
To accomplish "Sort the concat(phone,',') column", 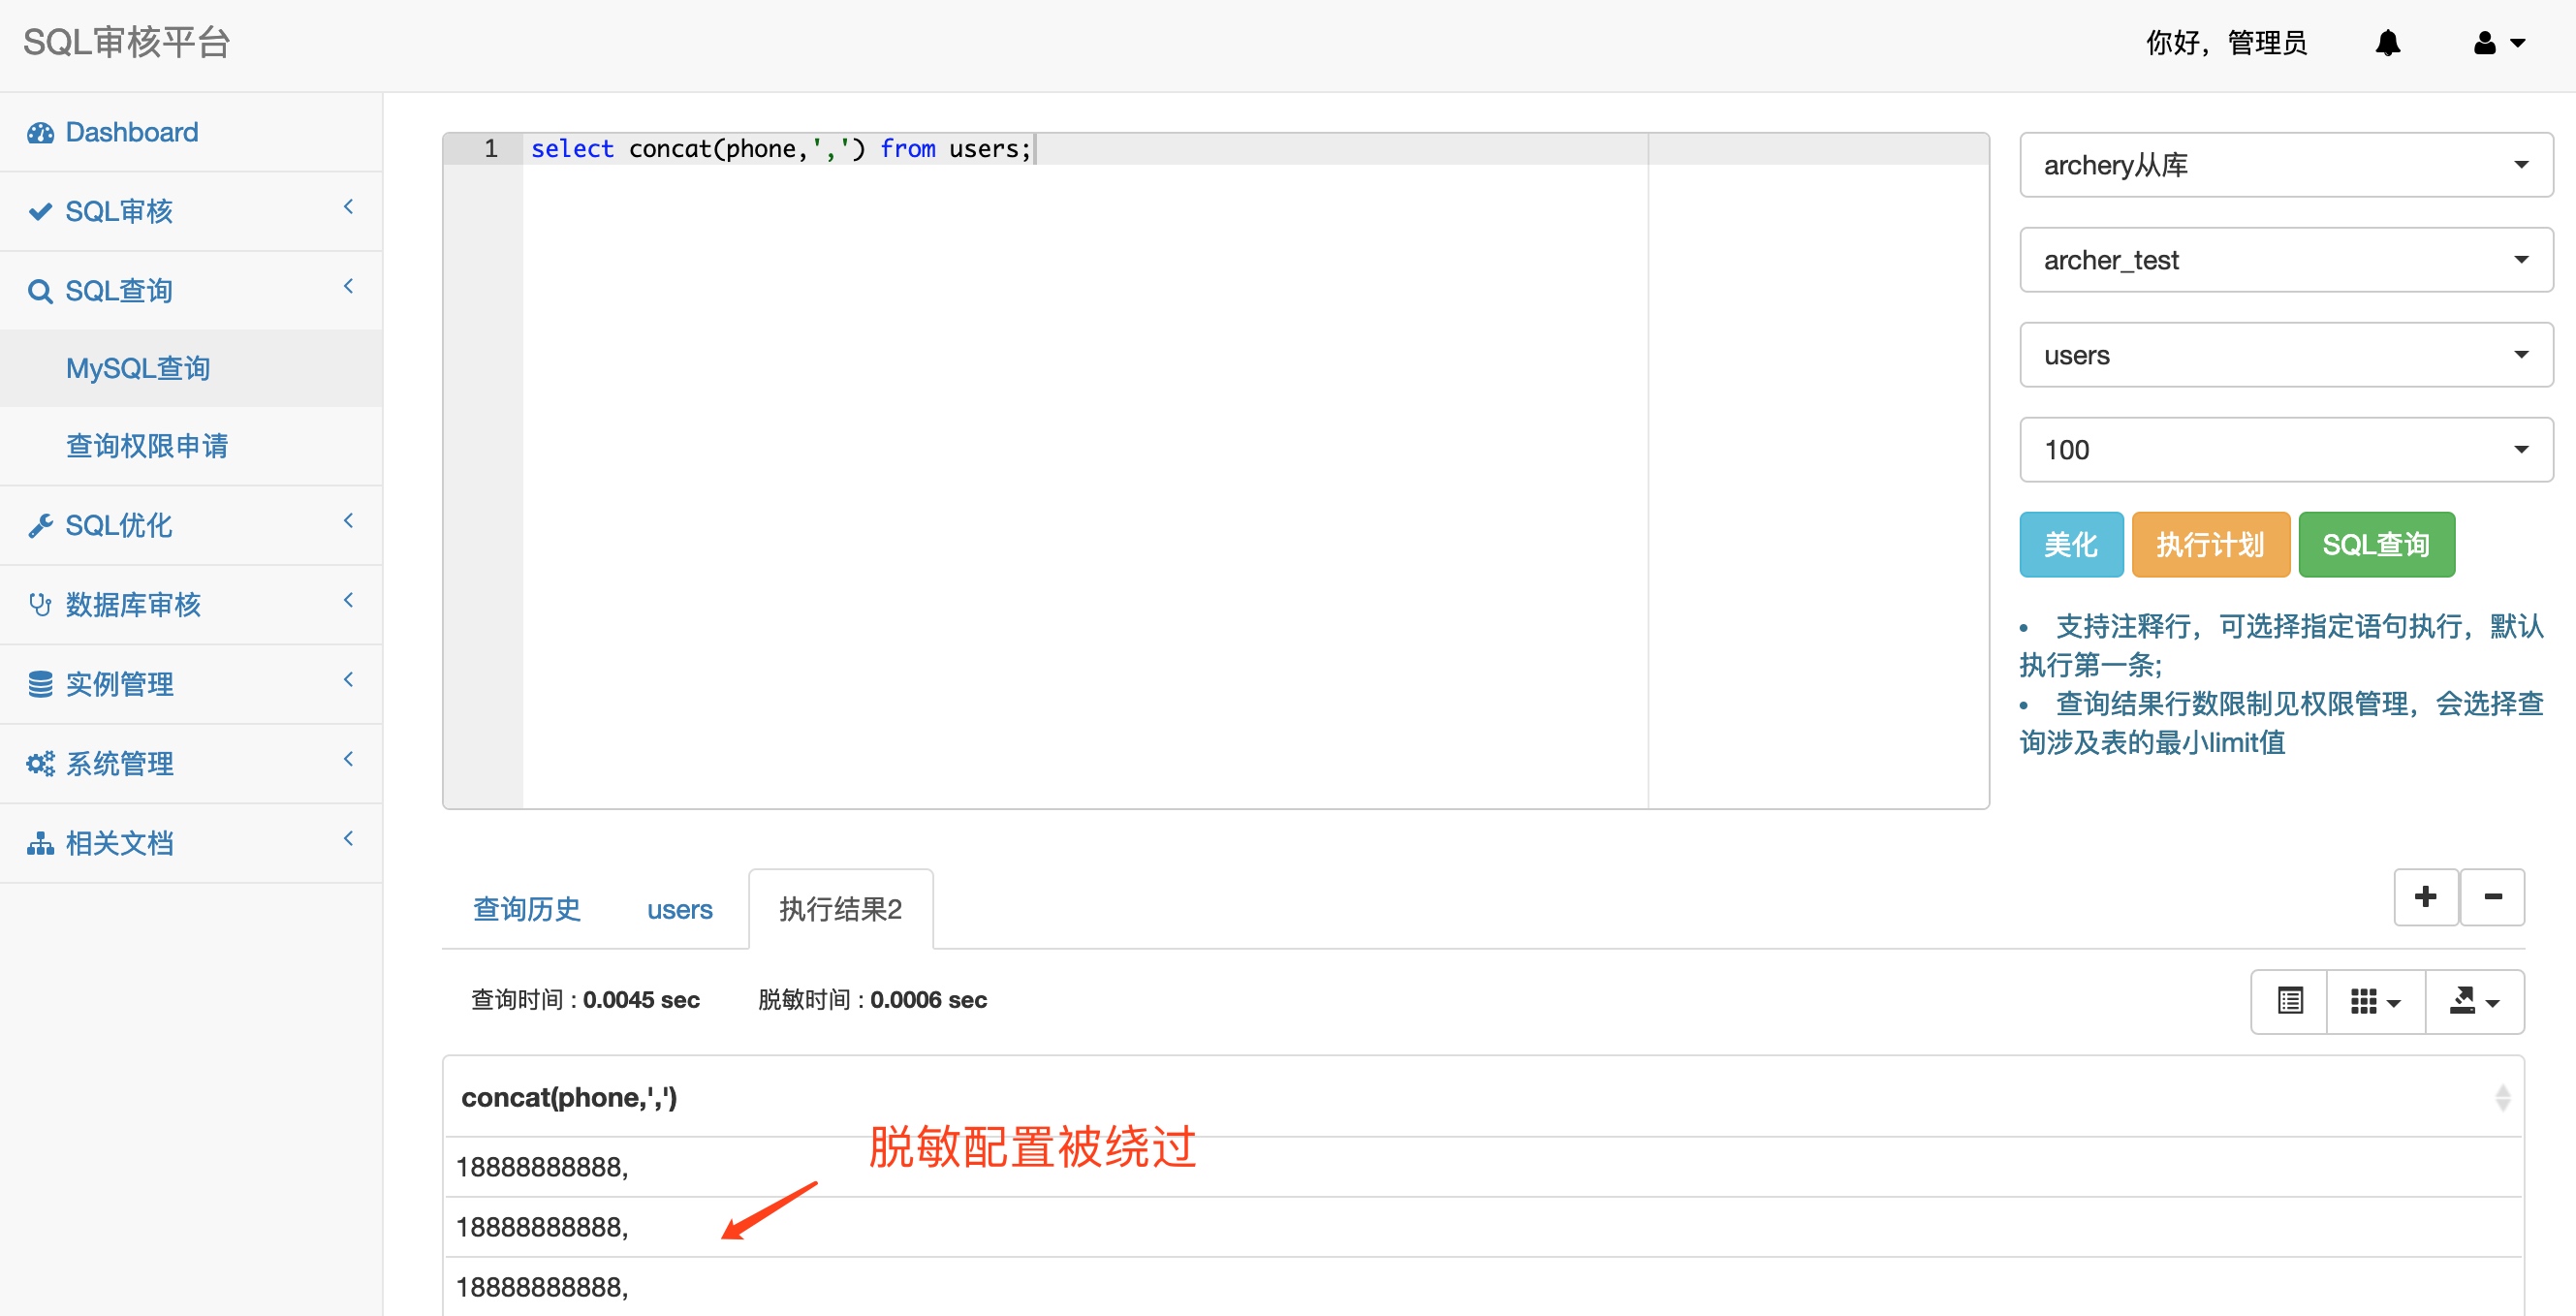I will (2501, 1098).
